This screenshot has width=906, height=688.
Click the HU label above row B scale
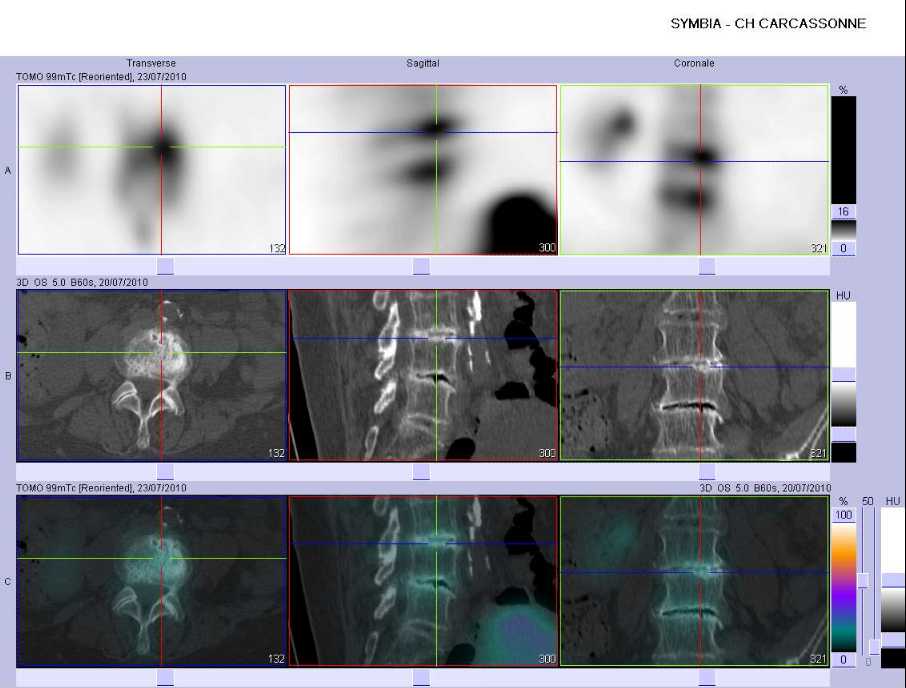[x=843, y=296]
